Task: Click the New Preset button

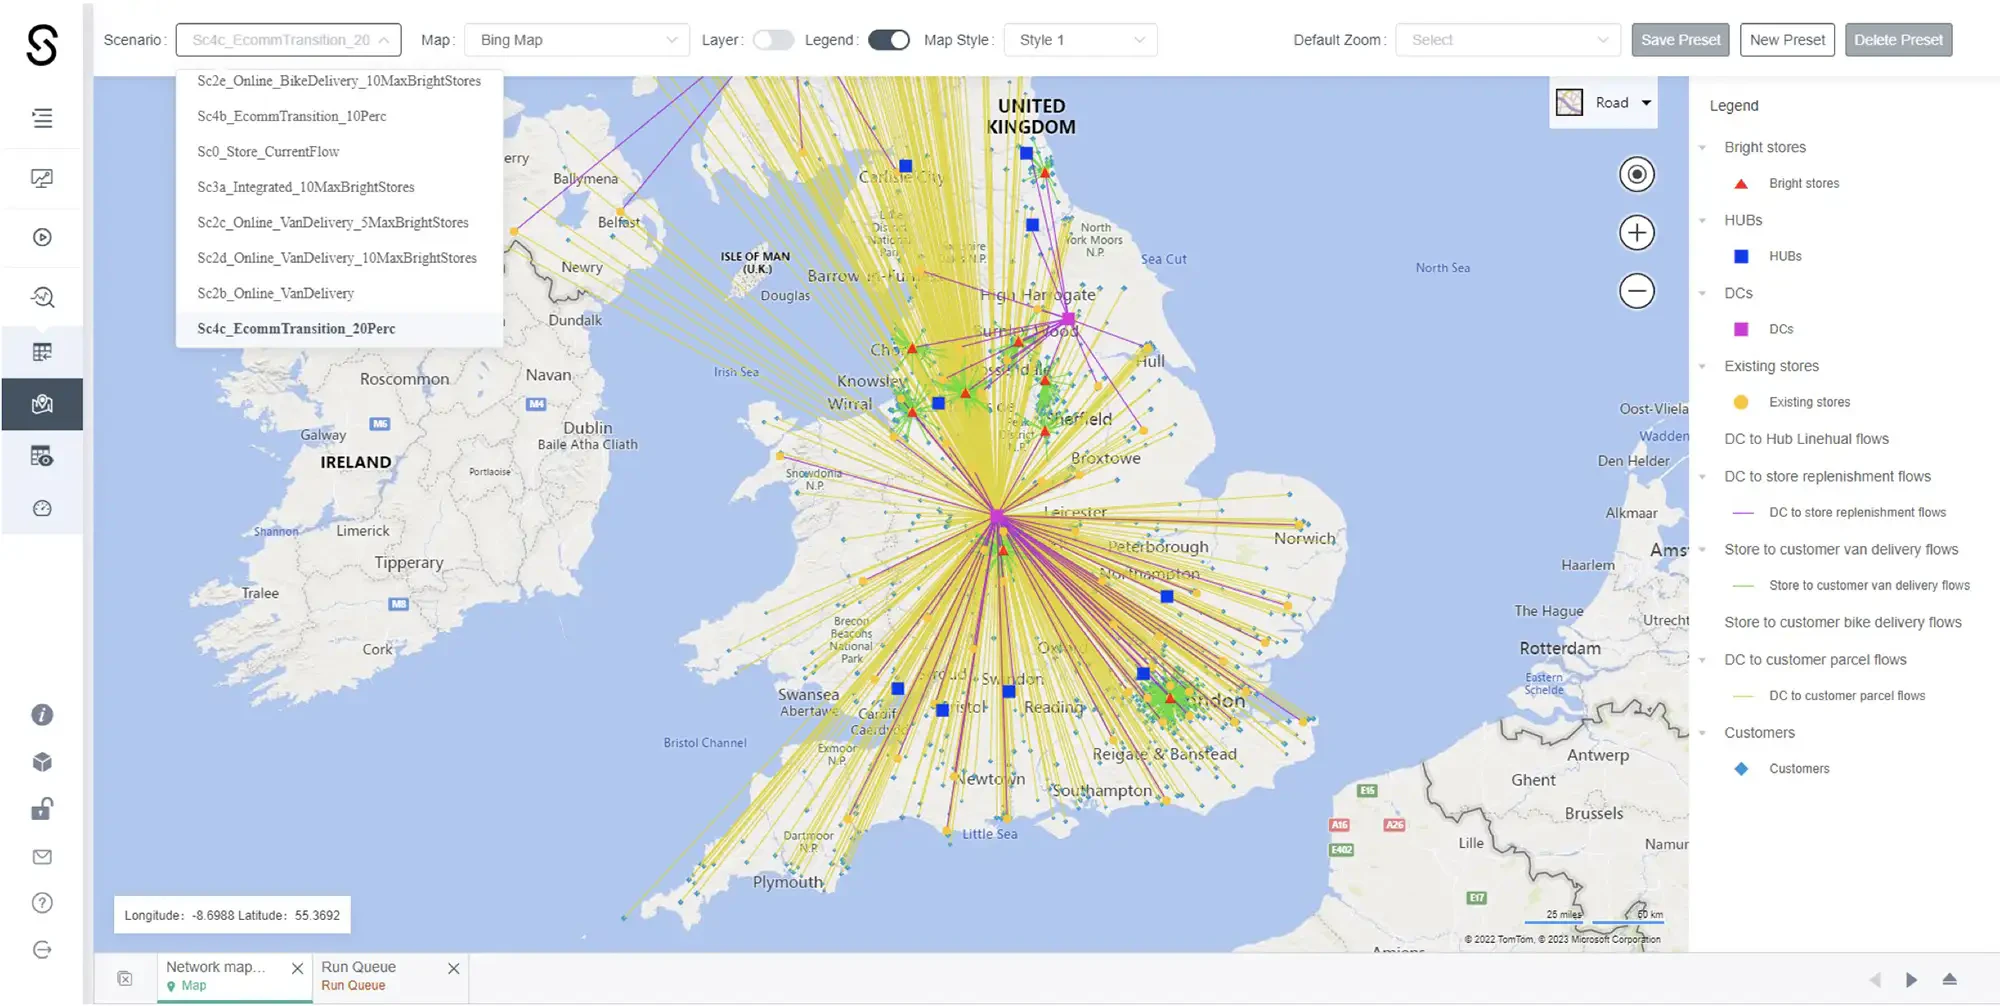Action: 1787,39
